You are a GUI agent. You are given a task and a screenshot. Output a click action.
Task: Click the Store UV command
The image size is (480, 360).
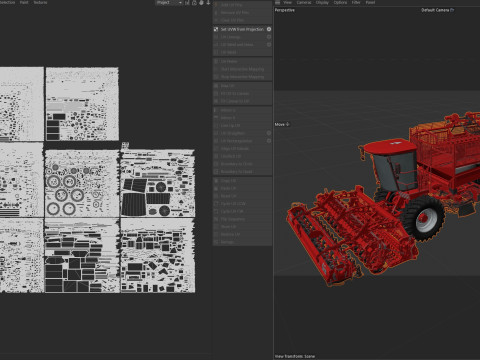tap(242, 227)
